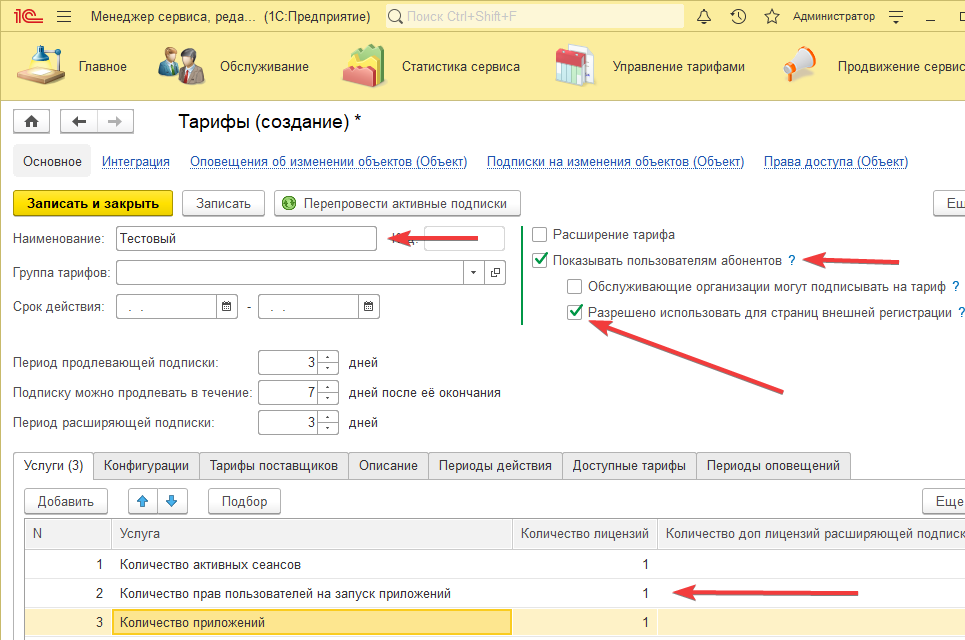Click the Наименование text field

(x=245, y=238)
